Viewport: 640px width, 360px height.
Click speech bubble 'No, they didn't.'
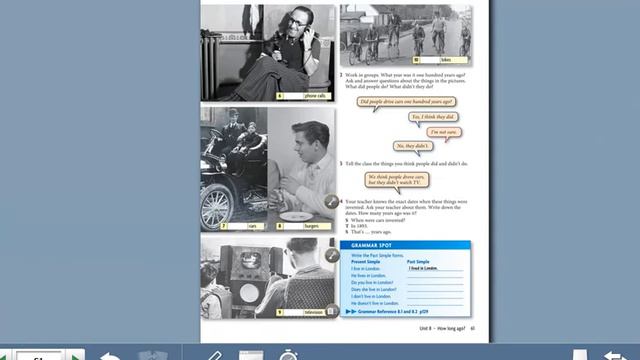click(413, 146)
